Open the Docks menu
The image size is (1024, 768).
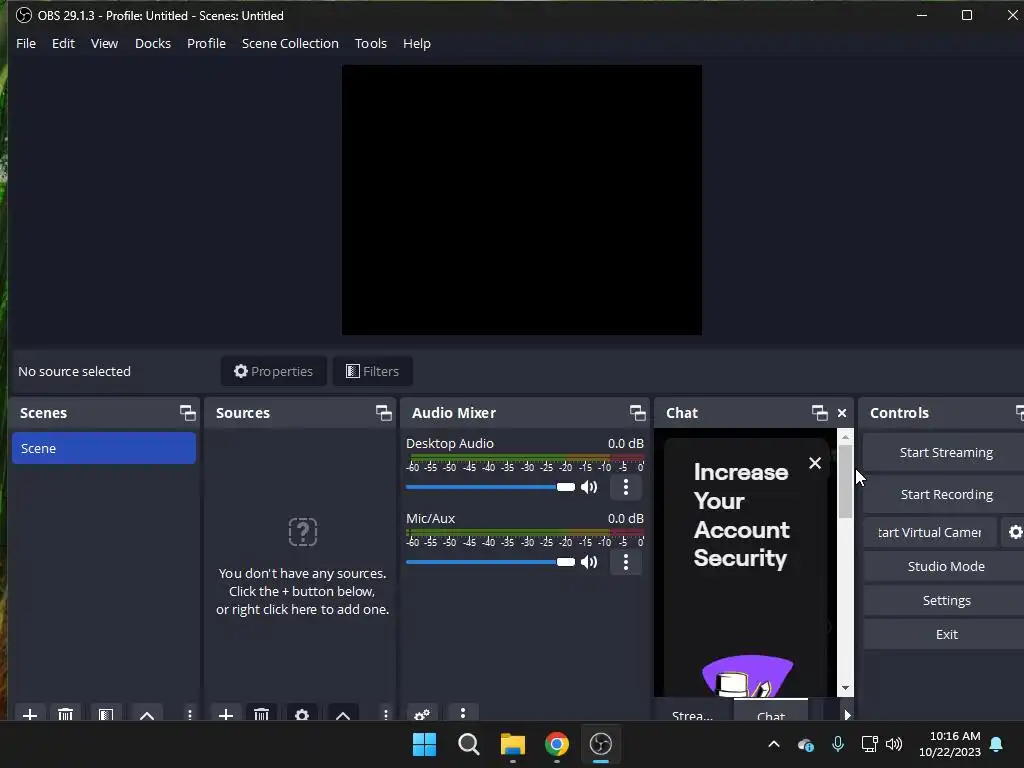tap(153, 43)
